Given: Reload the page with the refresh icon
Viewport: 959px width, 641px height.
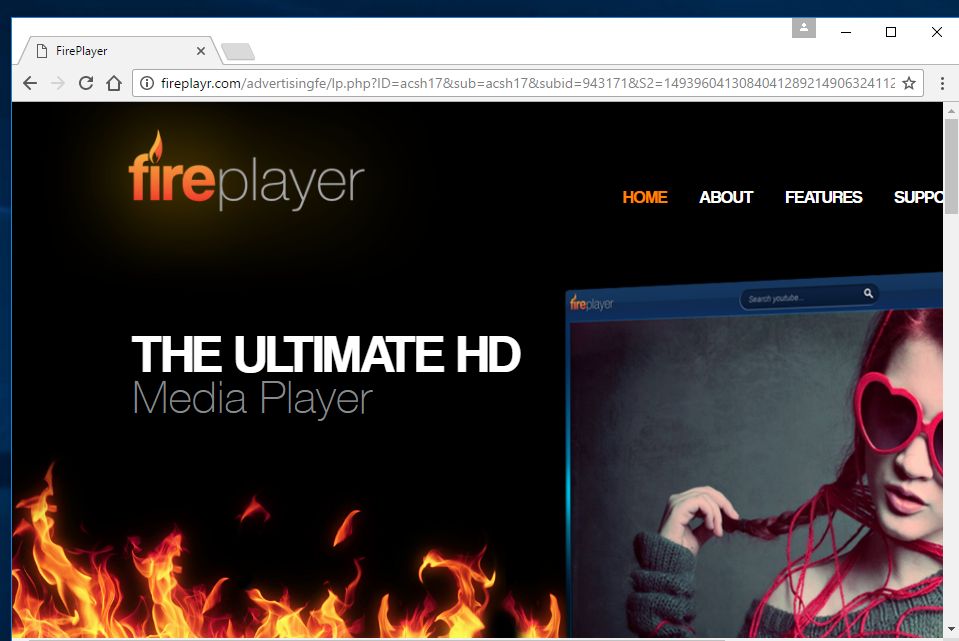Looking at the screenshot, I should click(86, 83).
